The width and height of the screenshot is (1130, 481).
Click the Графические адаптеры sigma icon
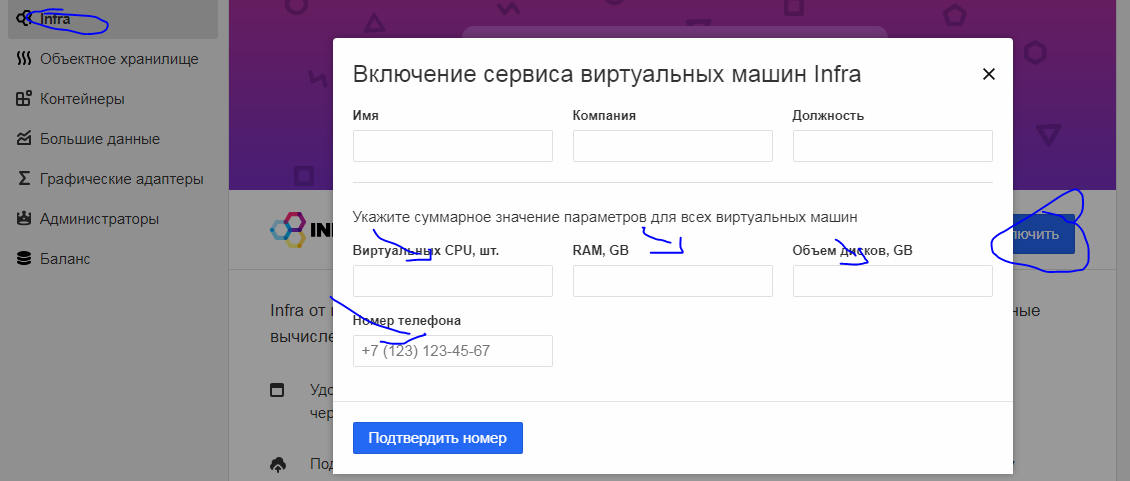coord(24,179)
